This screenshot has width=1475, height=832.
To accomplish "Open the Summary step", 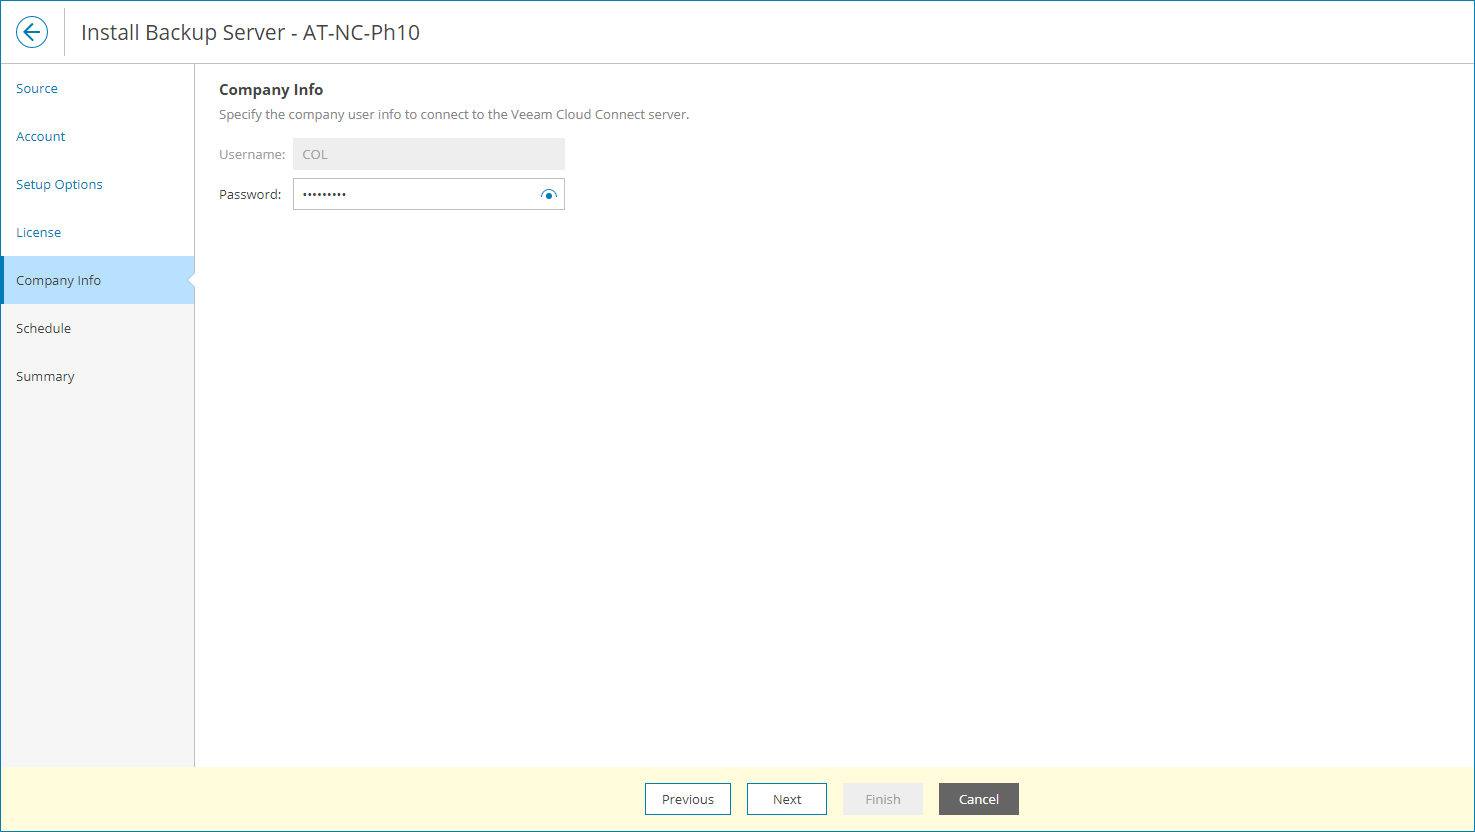I will 45,376.
